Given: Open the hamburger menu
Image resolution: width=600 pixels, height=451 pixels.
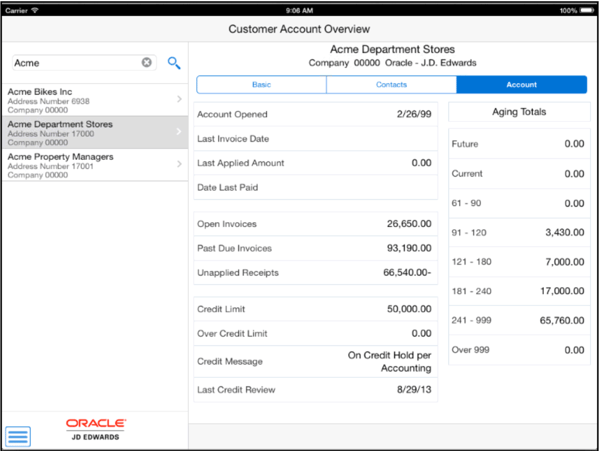Looking at the screenshot, I should [x=18, y=436].
